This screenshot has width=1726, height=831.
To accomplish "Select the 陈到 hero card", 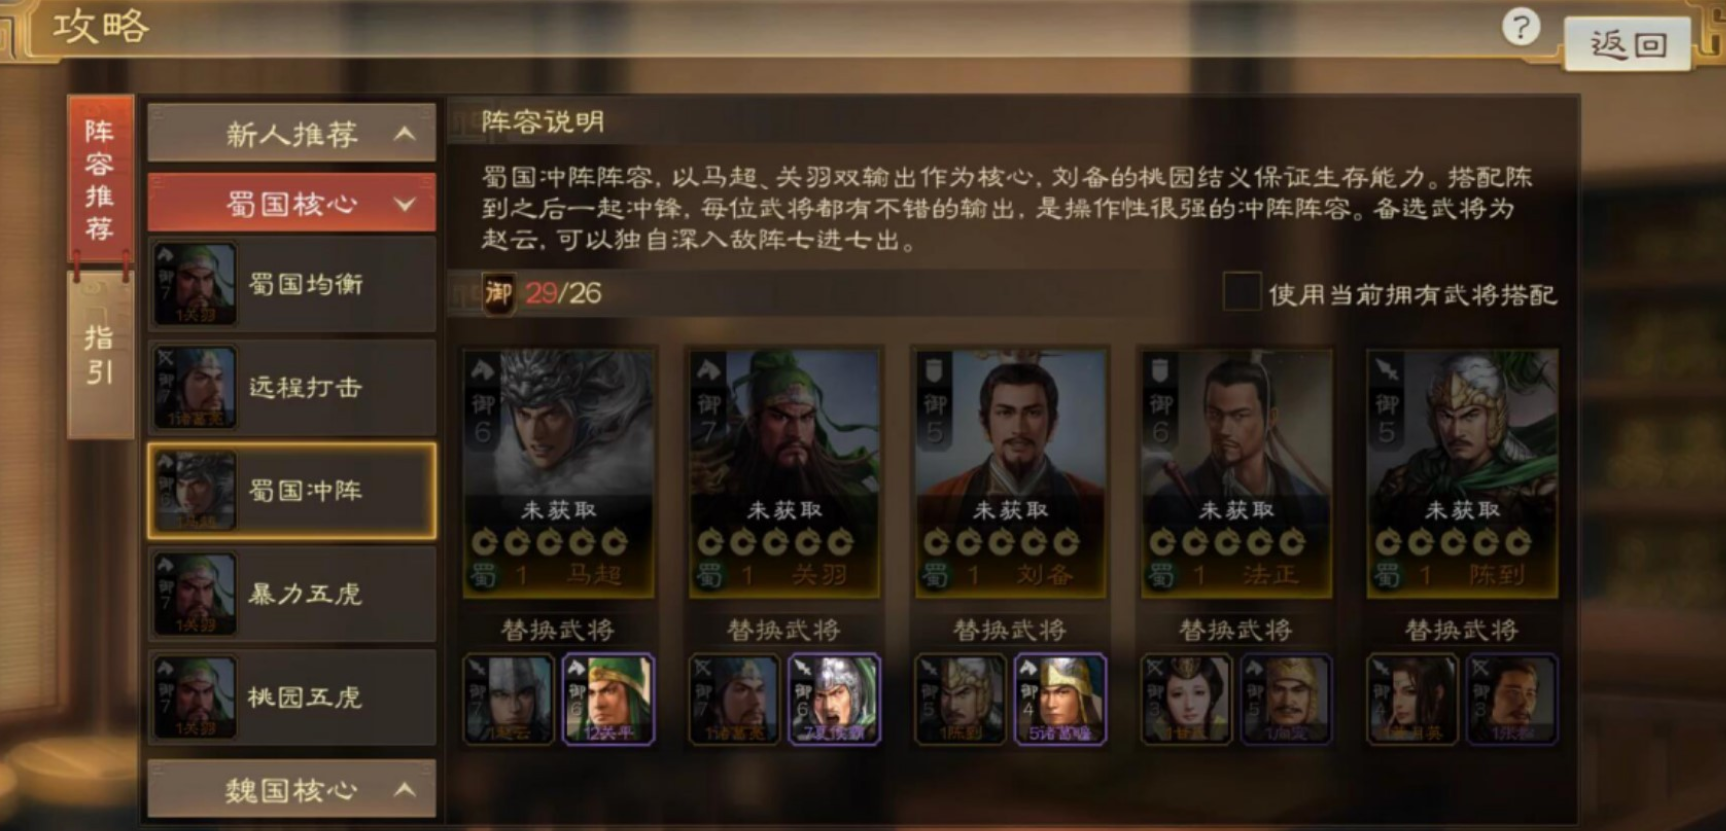I will 1462,473.
